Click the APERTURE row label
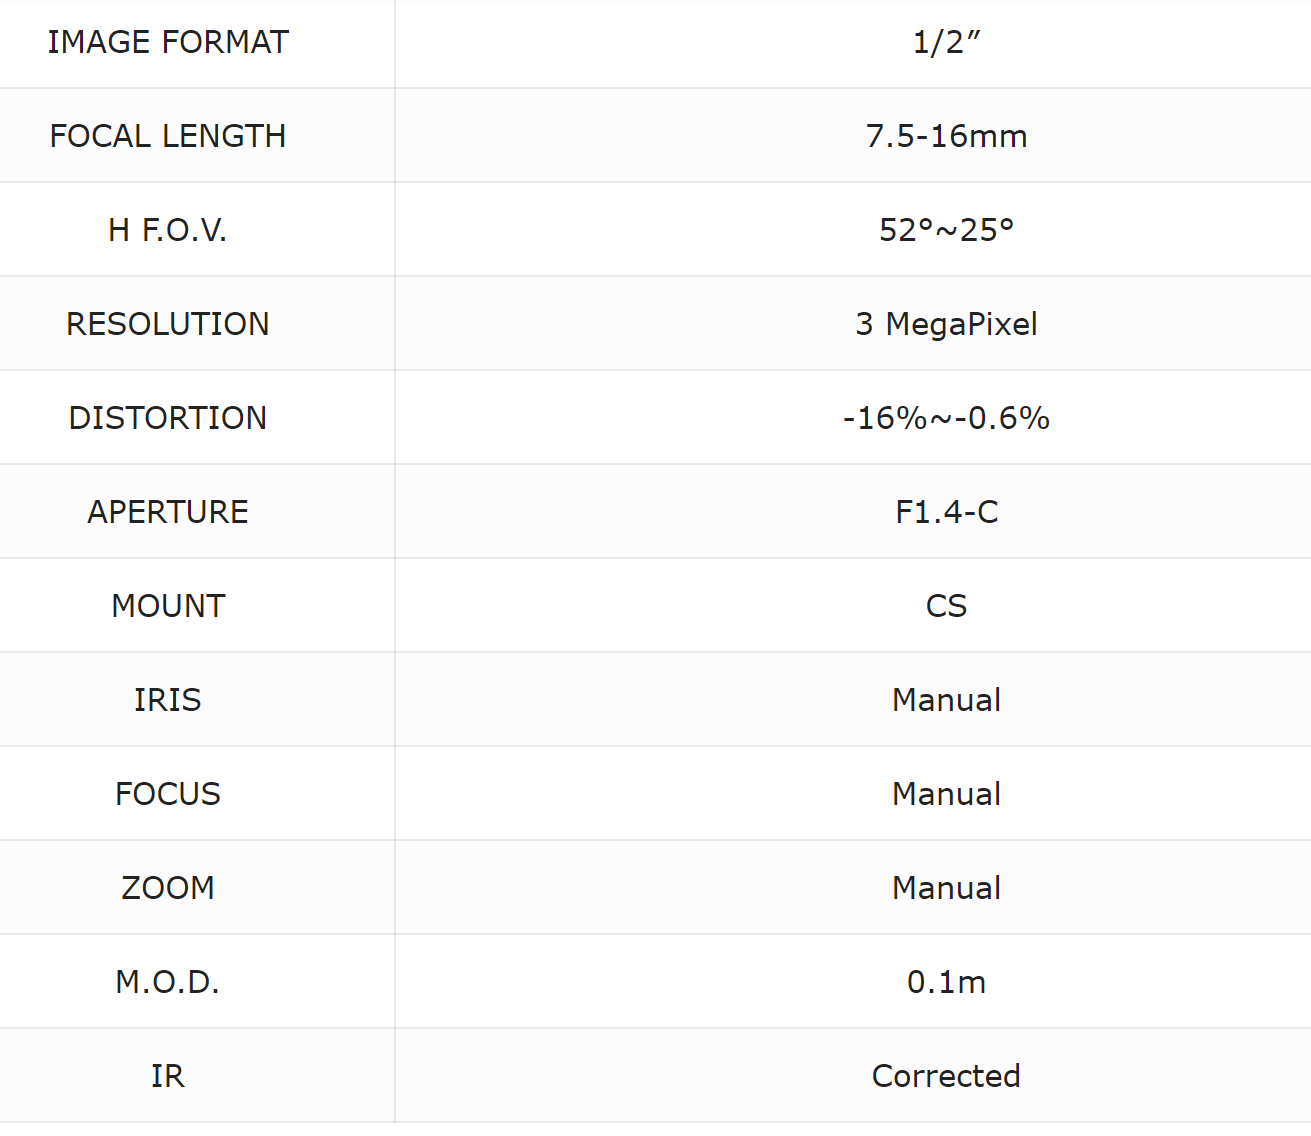This screenshot has height=1136, width=1311. coord(168,512)
